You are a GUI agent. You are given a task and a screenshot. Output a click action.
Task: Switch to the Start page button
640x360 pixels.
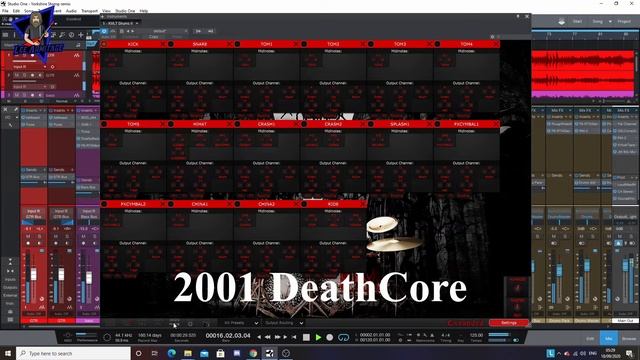coord(577,21)
